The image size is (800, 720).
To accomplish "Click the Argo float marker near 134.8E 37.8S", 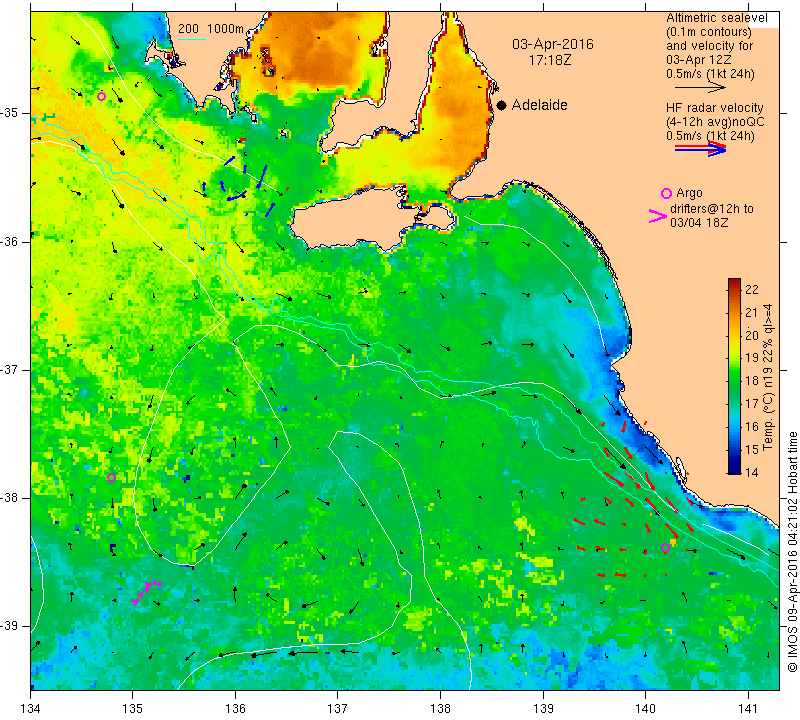I will [x=112, y=478].
